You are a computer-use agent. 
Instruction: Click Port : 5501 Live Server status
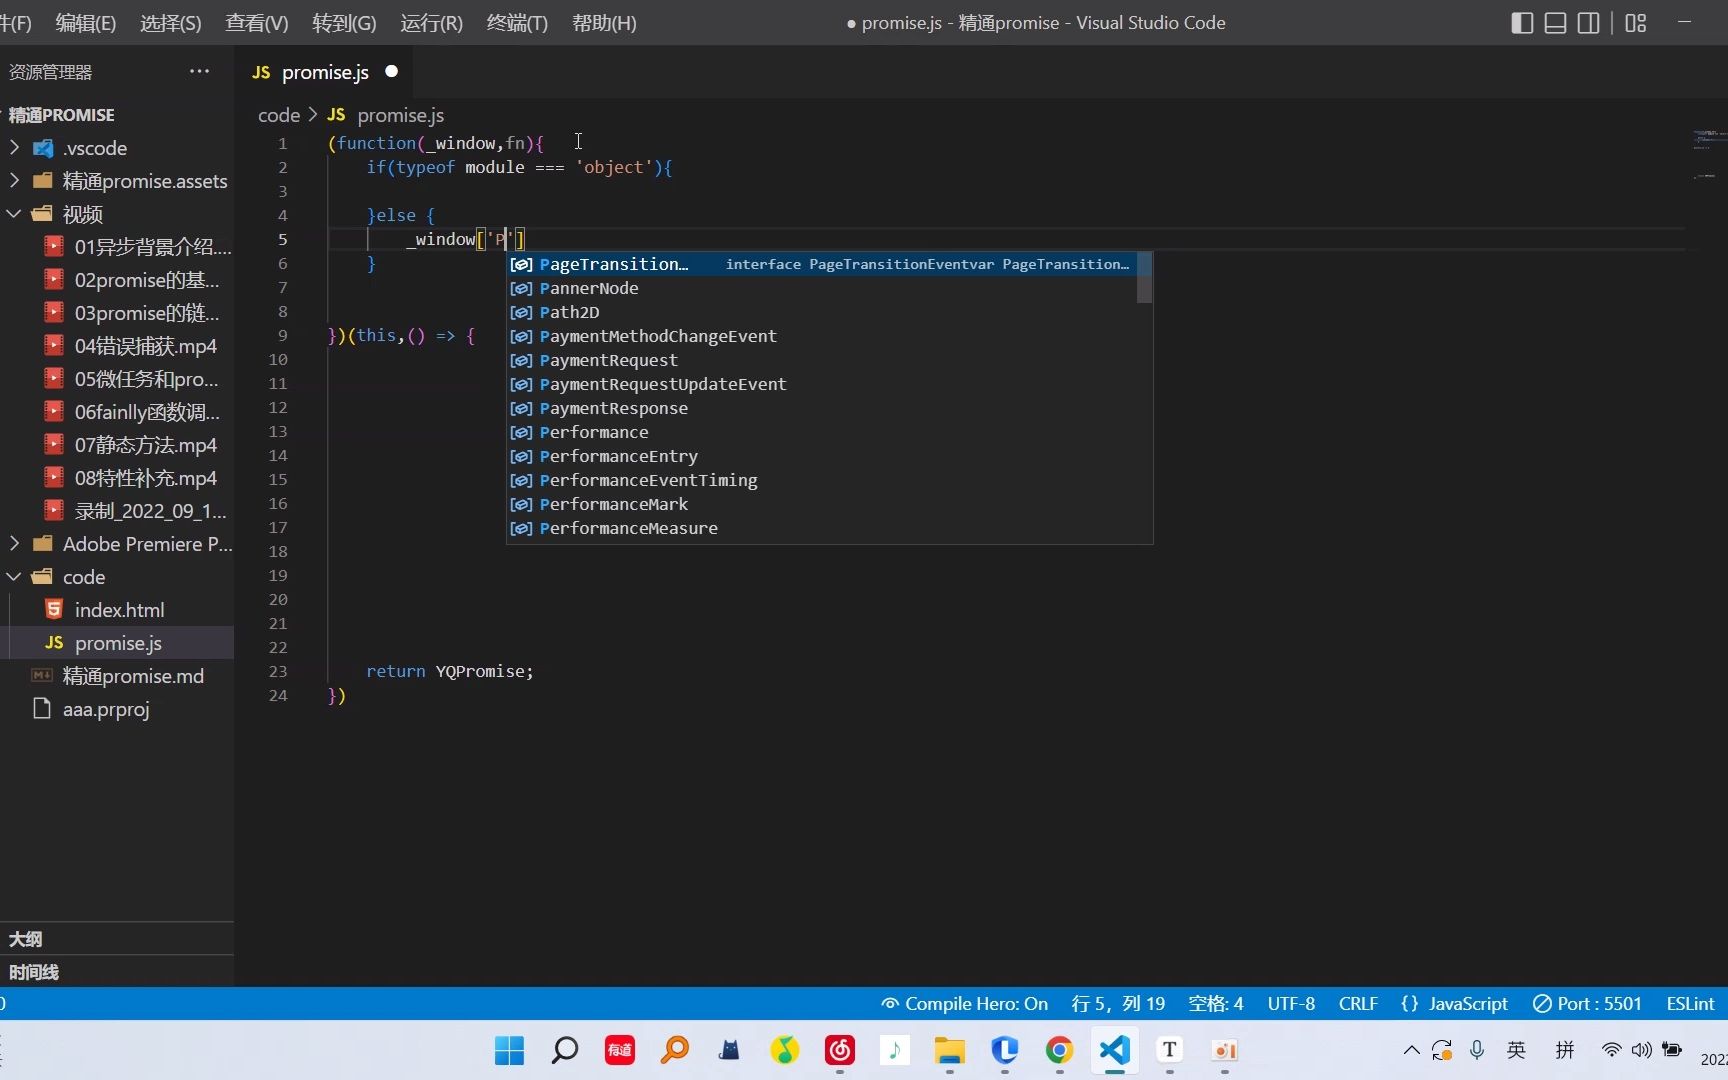tap(1587, 1003)
